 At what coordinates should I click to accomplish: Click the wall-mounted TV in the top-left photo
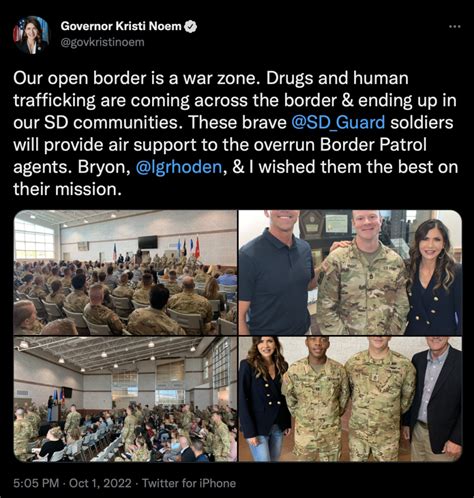(x=148, y=242)
